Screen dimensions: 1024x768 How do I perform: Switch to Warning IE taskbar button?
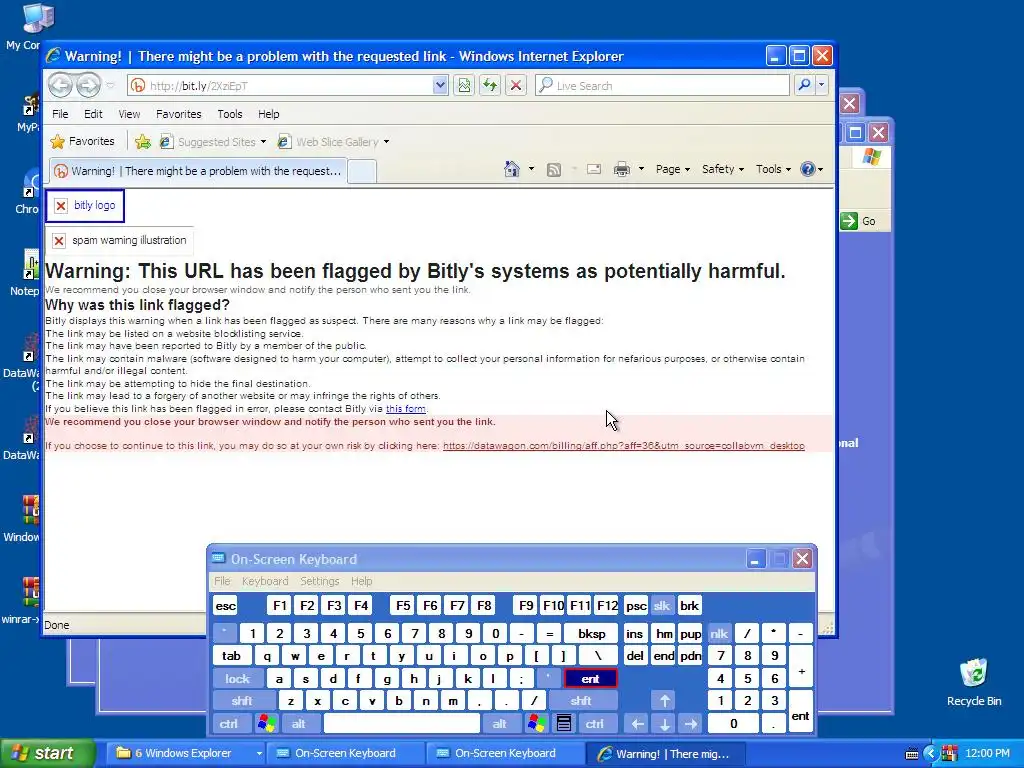click(665, 754)
